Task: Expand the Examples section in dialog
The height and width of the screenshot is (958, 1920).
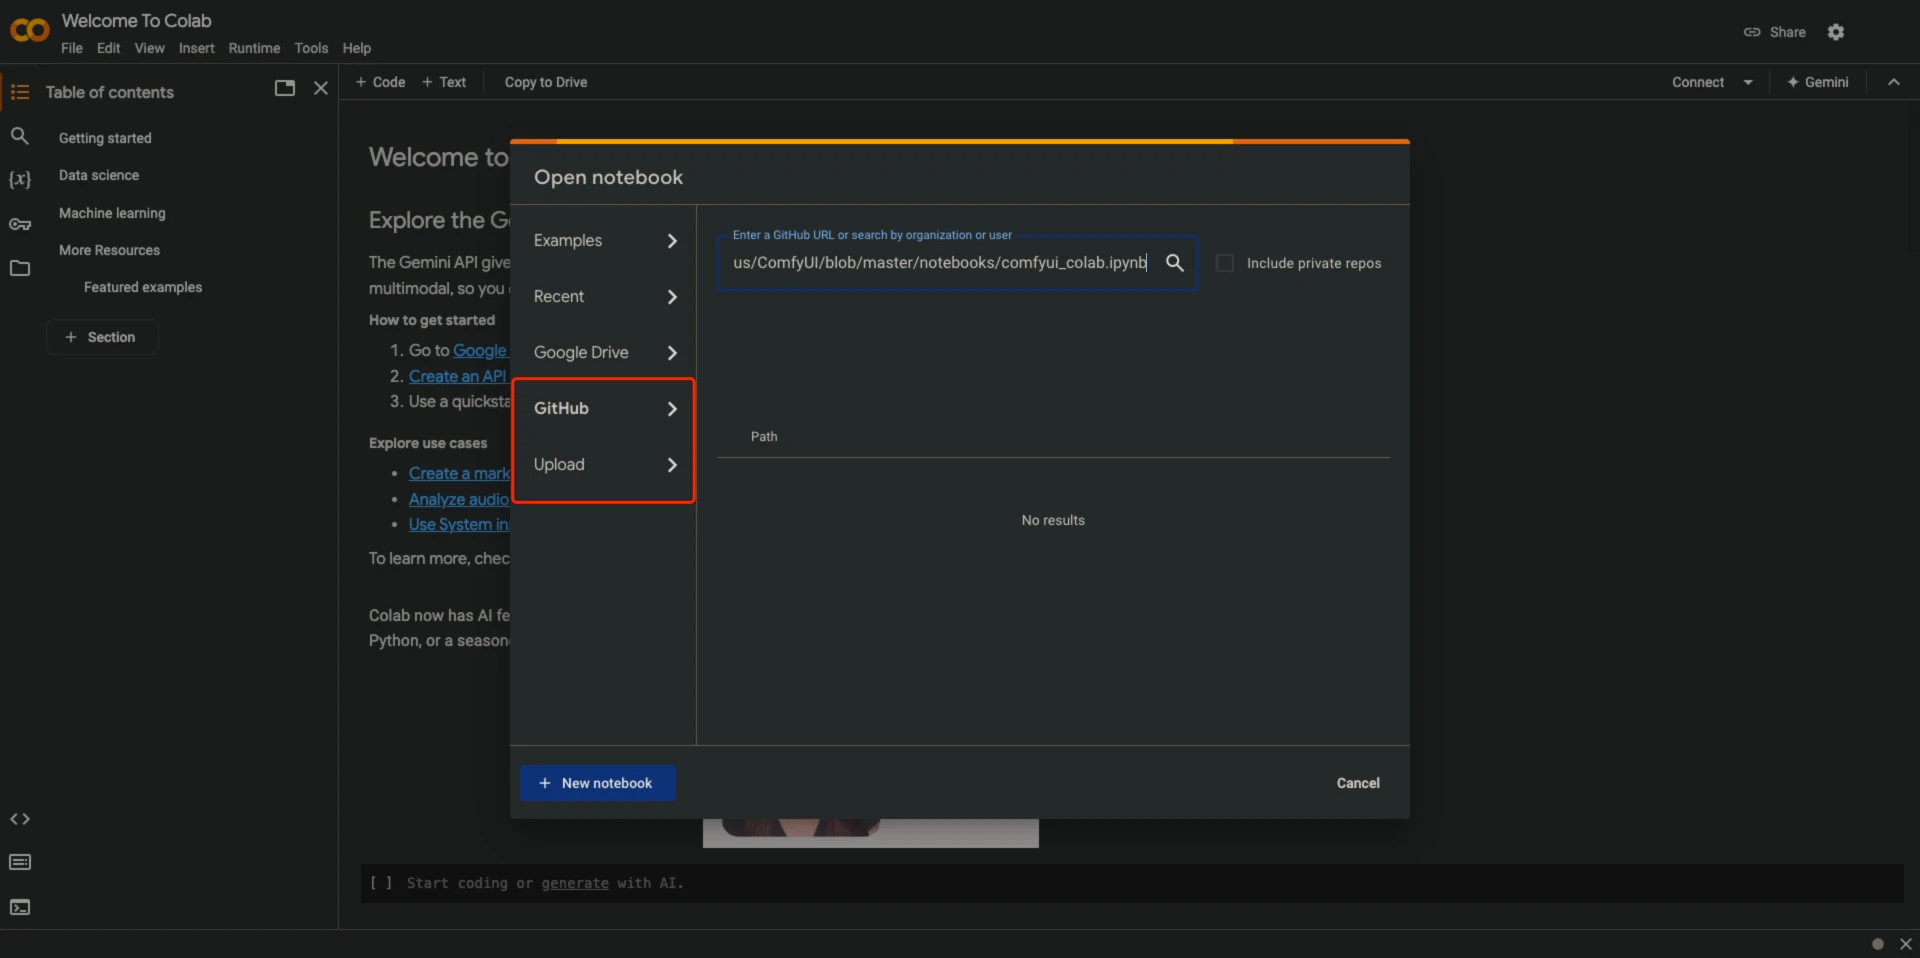Action: point(604,241)
